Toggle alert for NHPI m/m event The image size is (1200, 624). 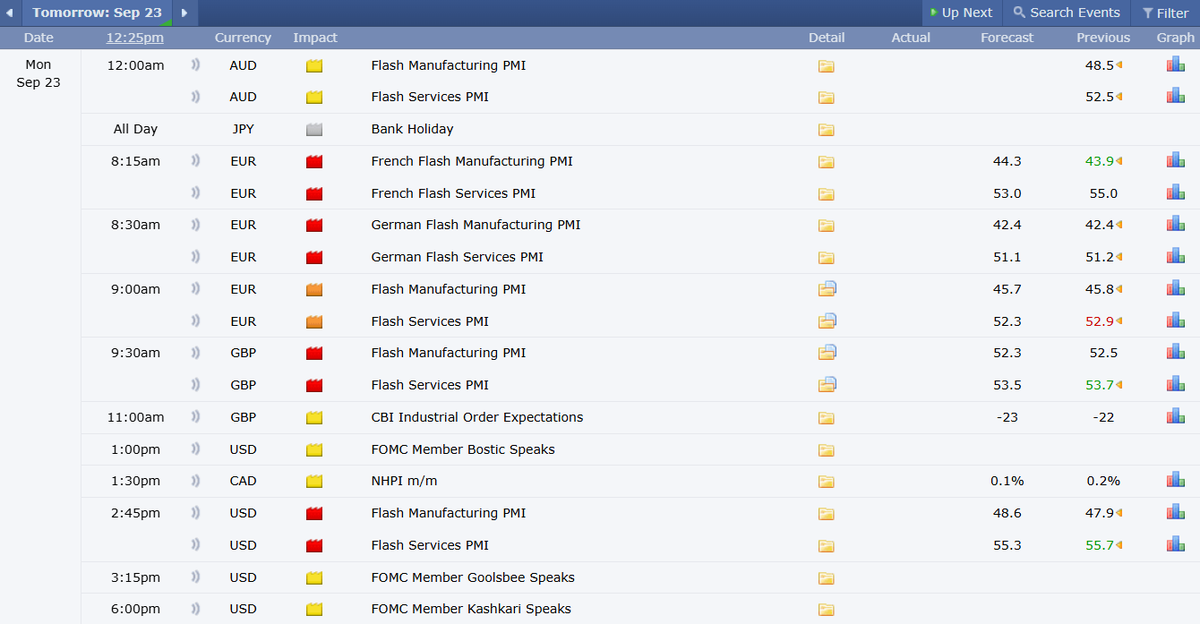click(195, 481)
